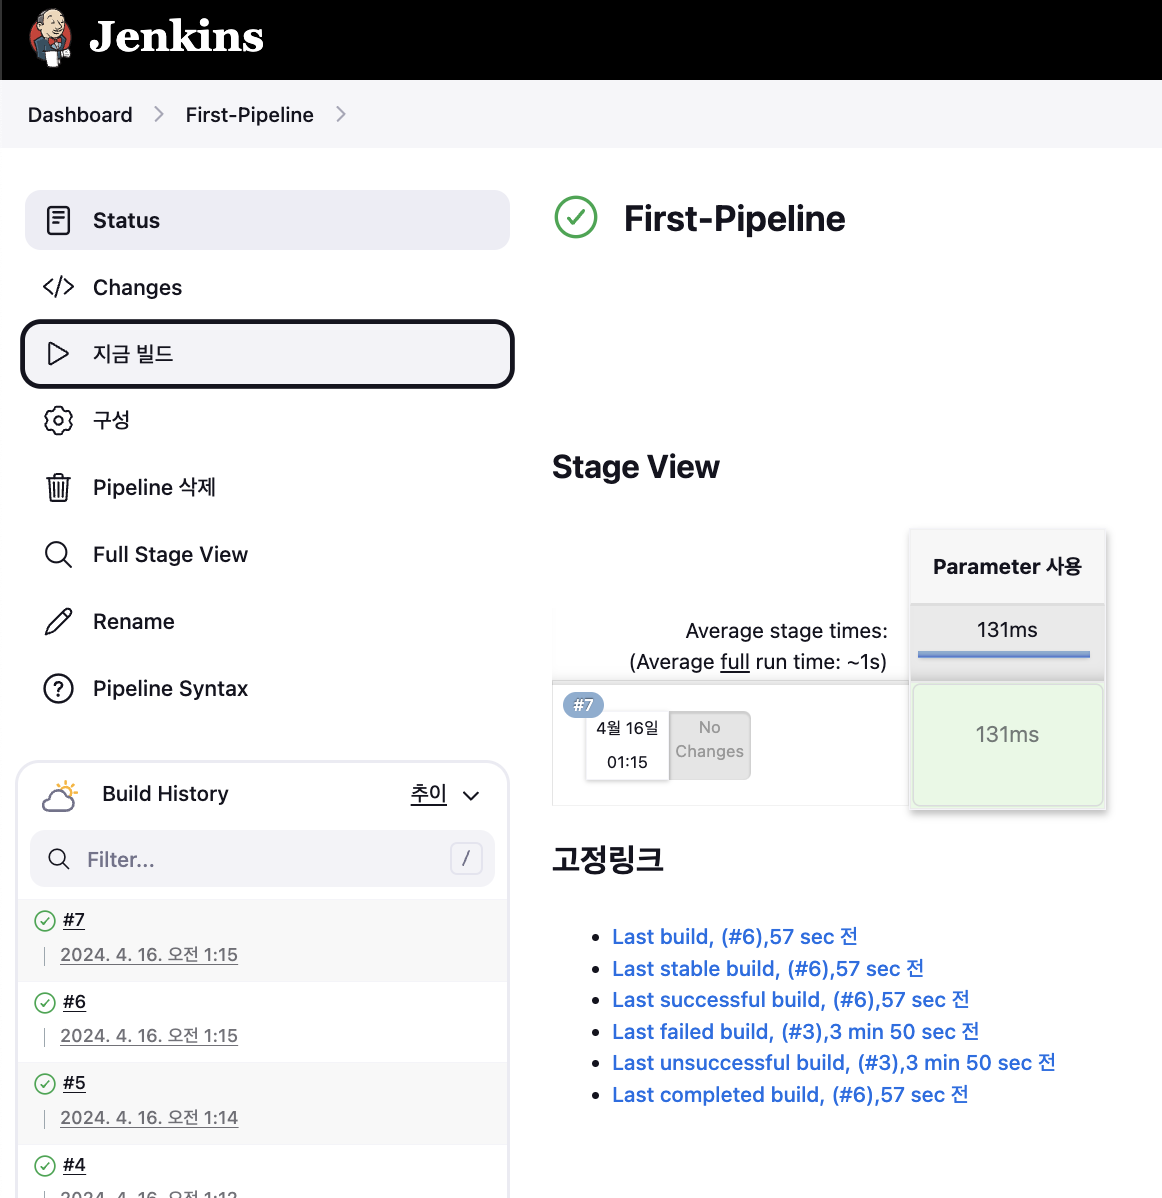Click the play icon for 지금 빌드
This screenshot has height=1198, width=1162.
coord(59,354)
